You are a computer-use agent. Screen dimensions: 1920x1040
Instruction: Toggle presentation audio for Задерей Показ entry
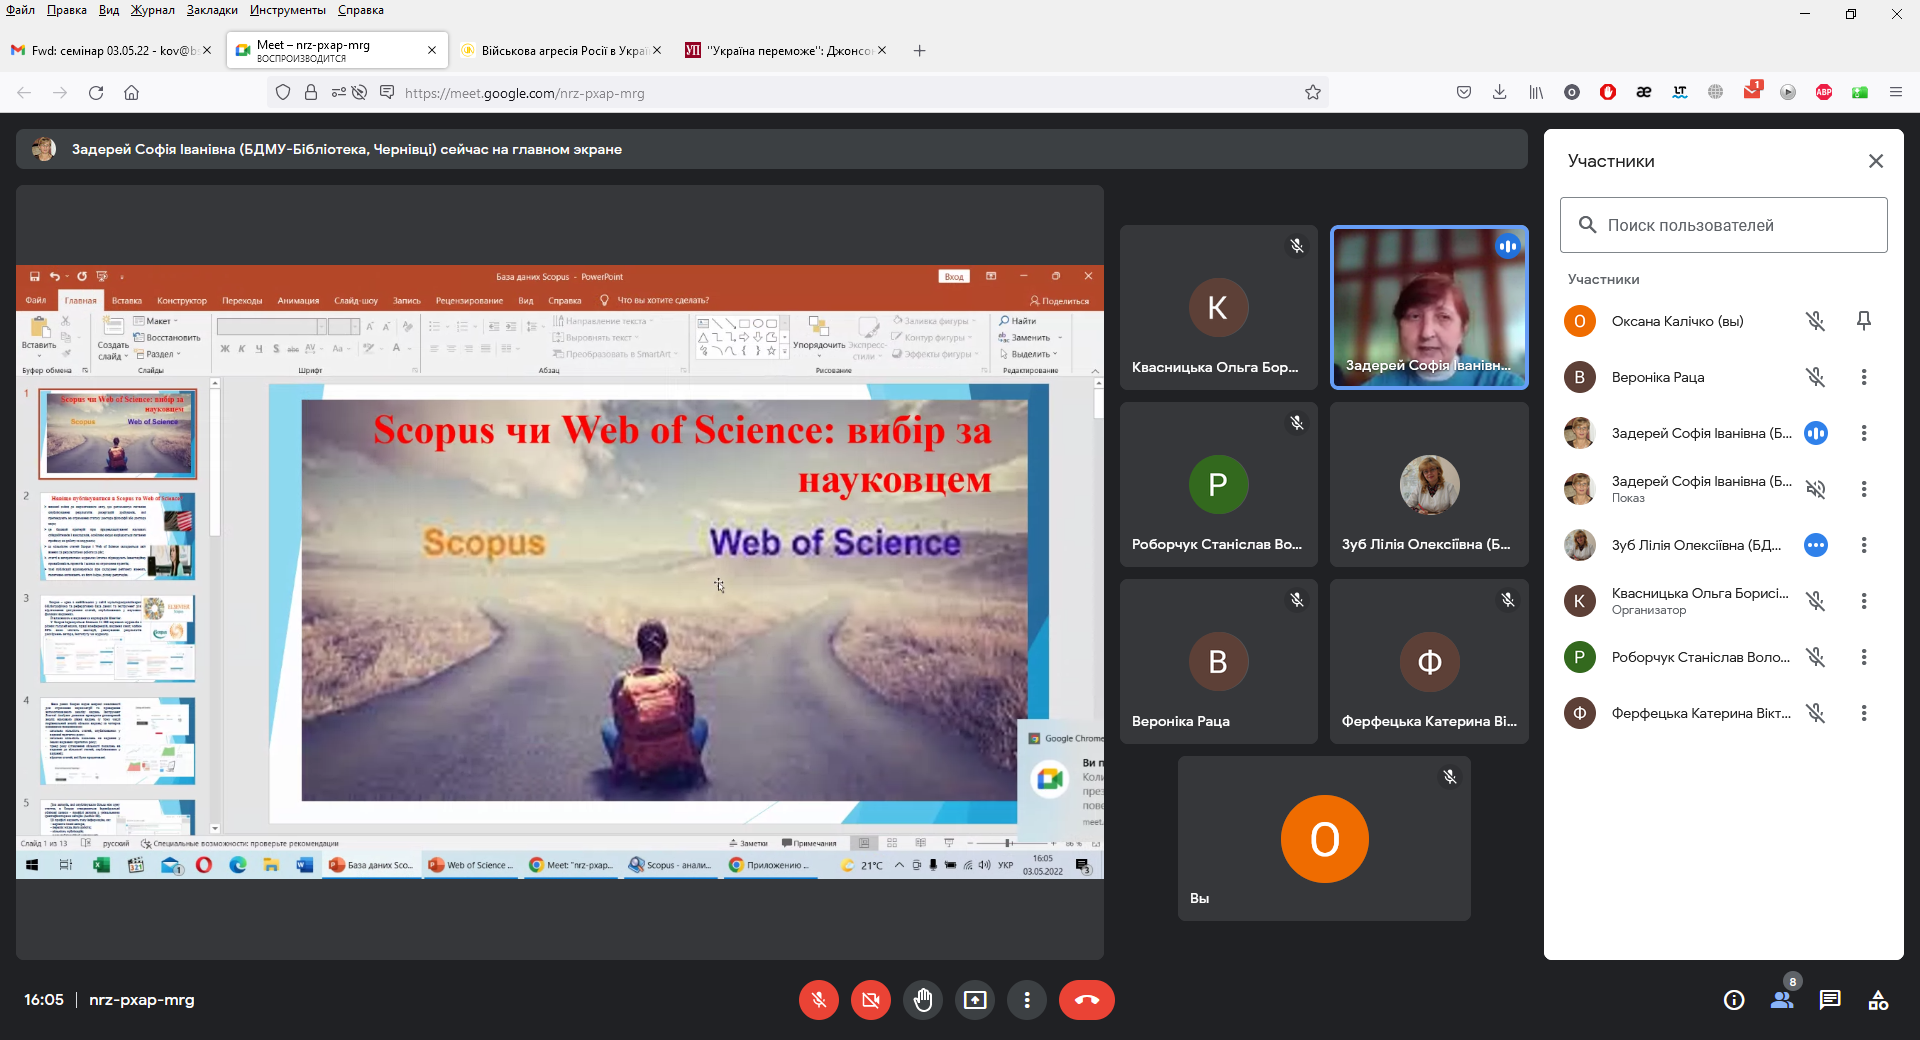point(1816,489)
